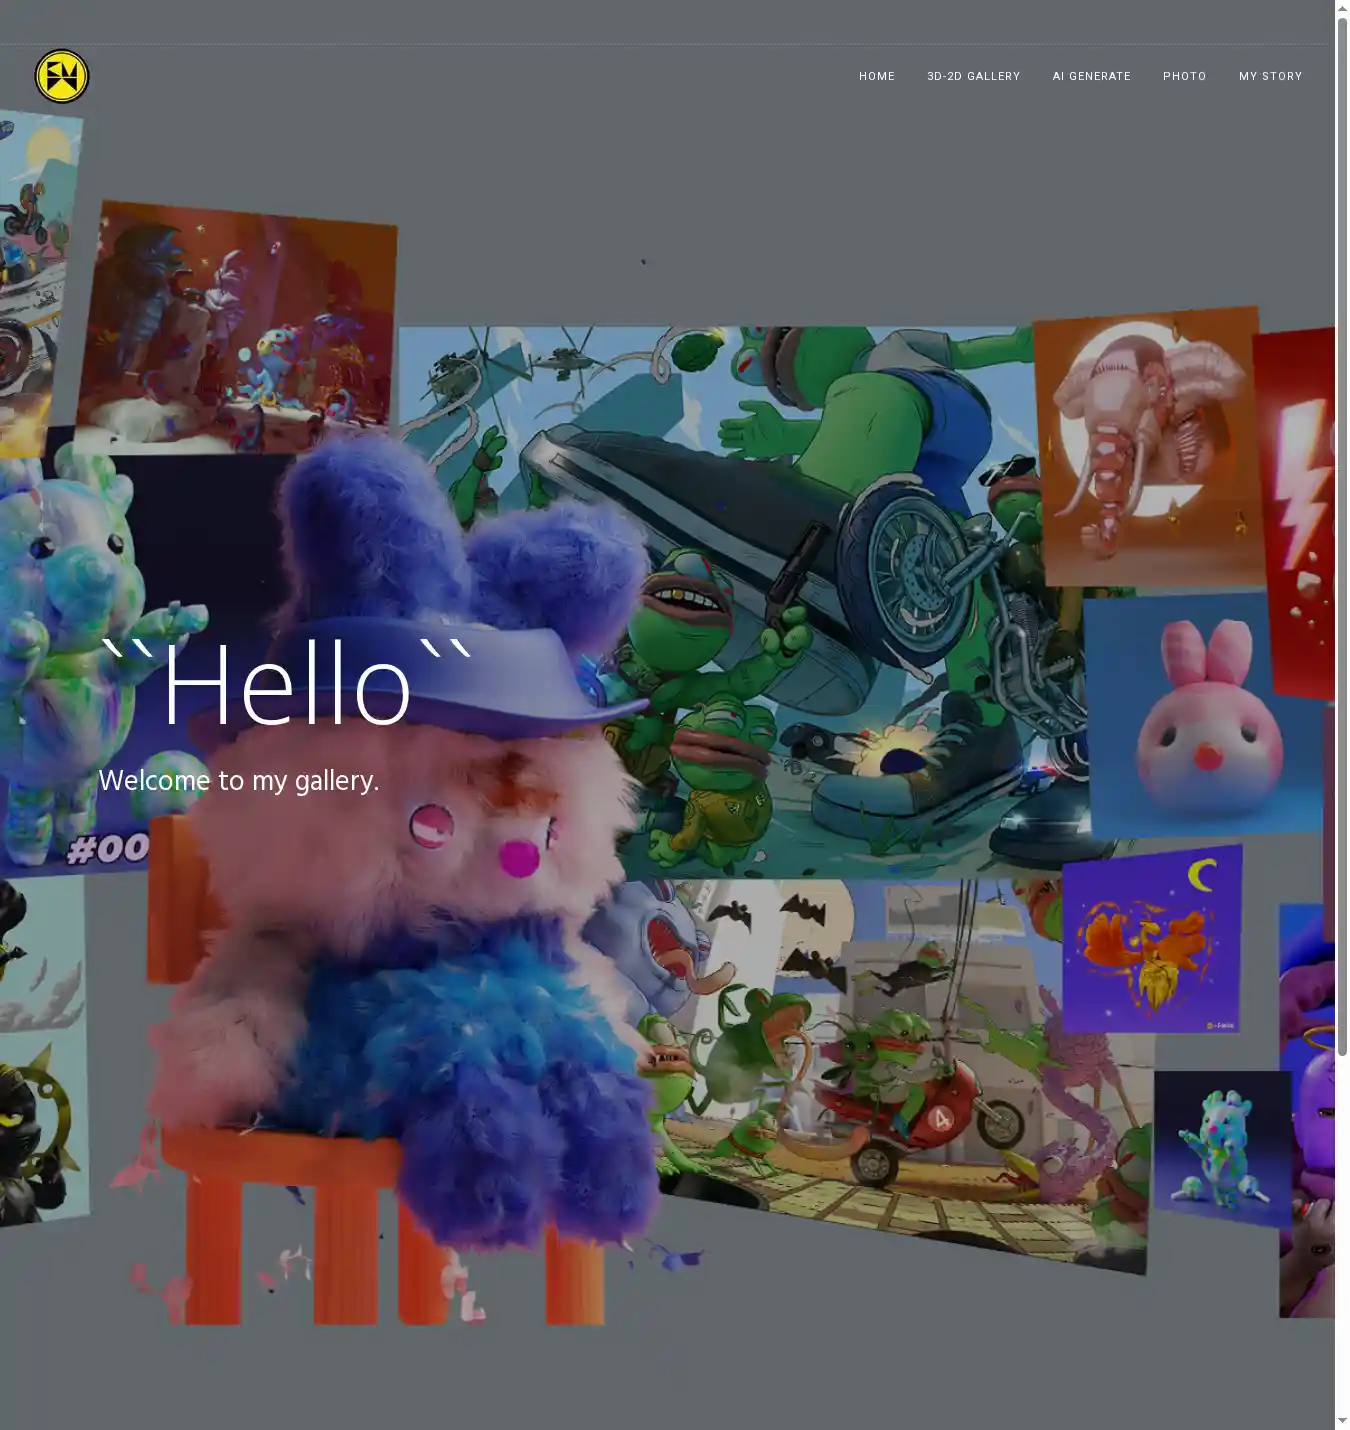This screenshot has width=1350, height=1430.
Task: Click the Hello heading text
Action: coord(288,685)
